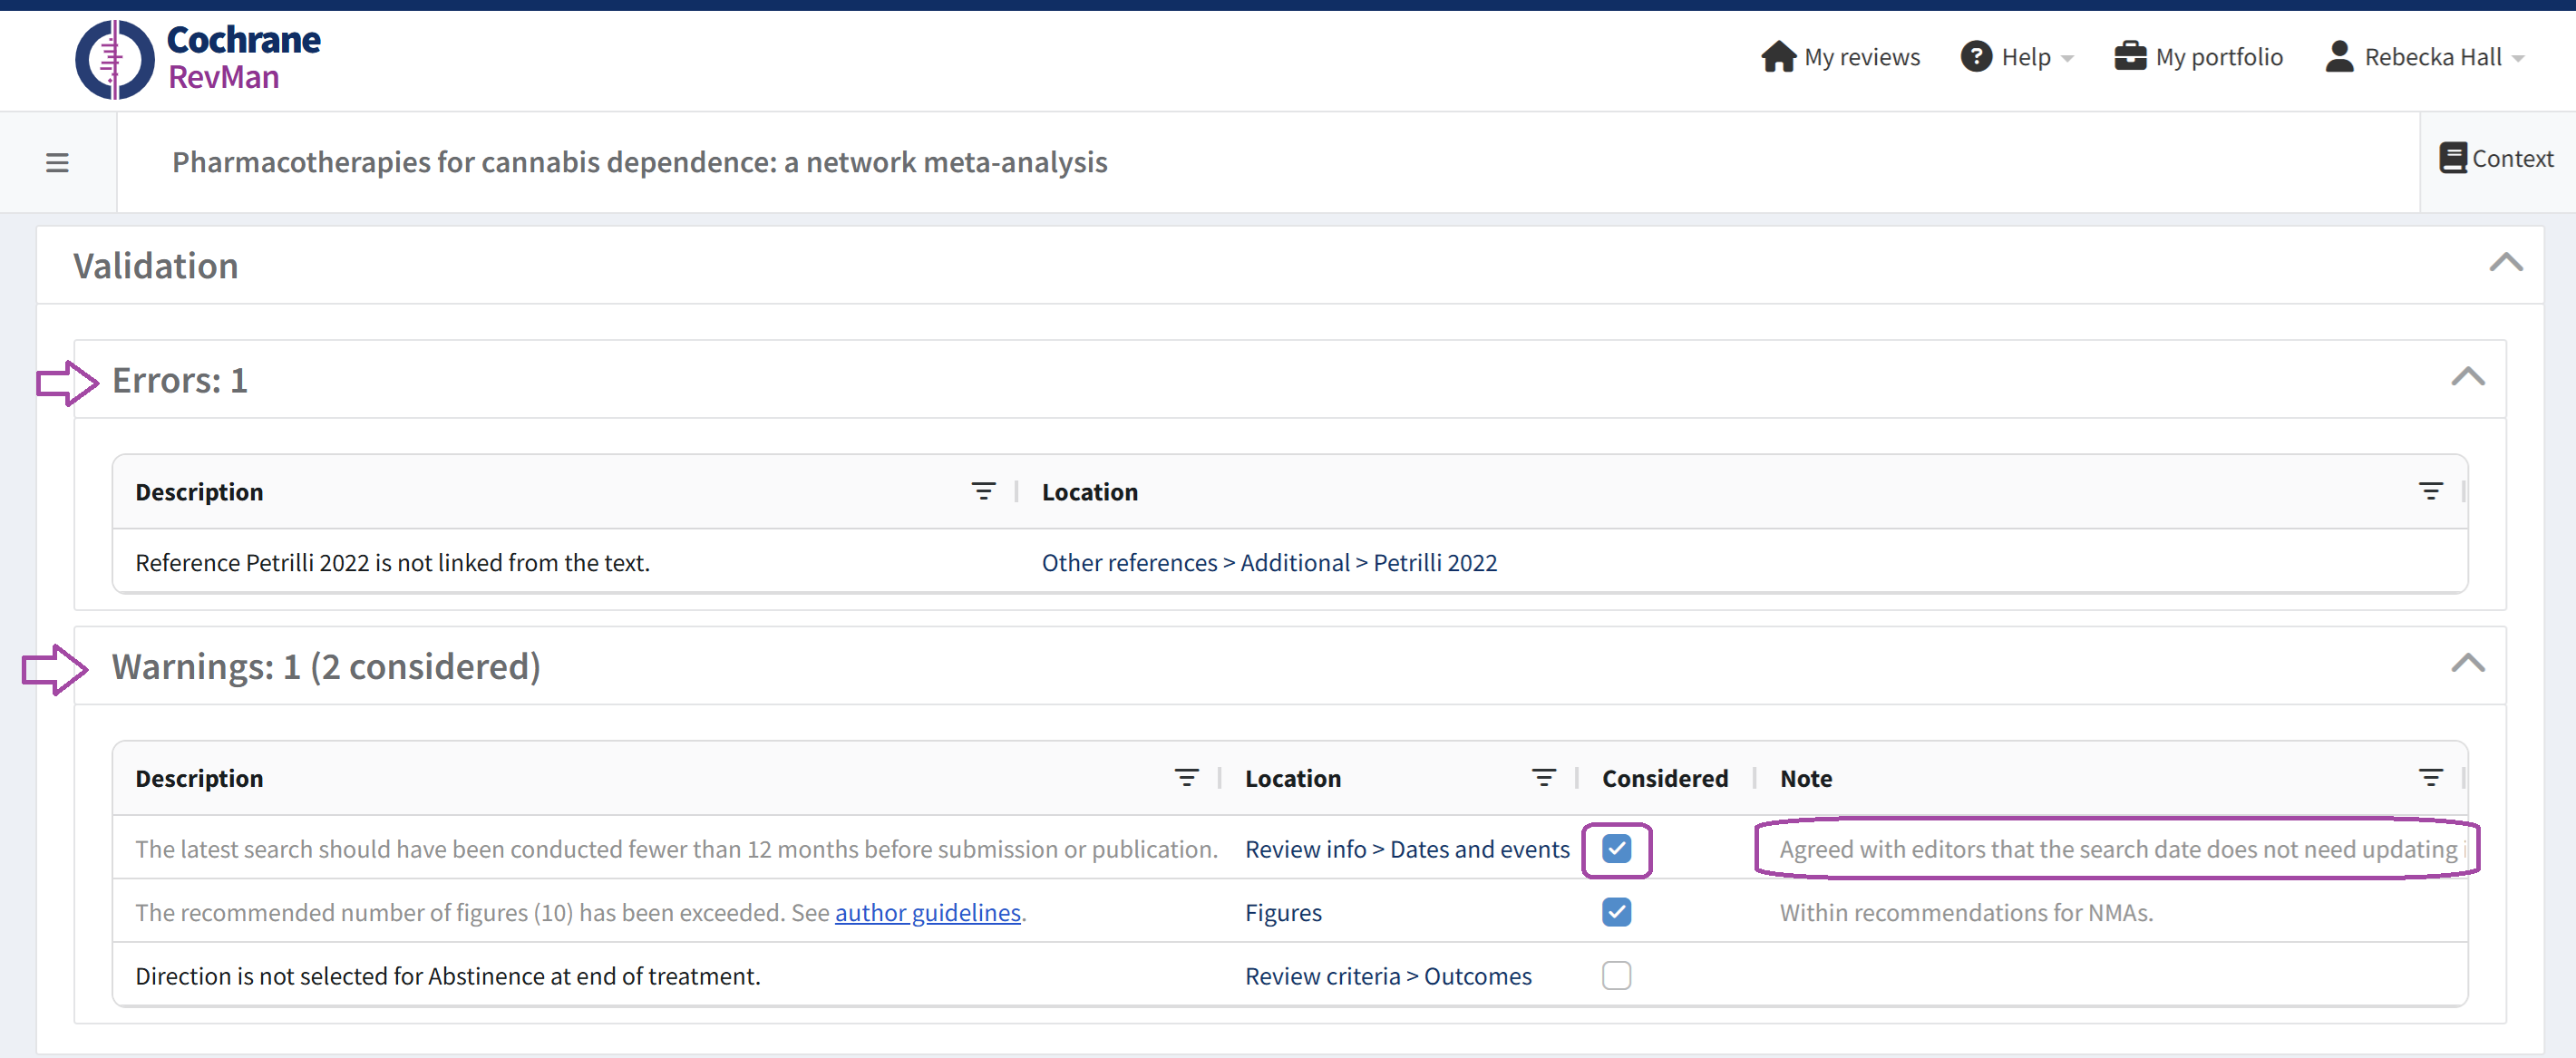Collapse the Validation panel
2576x1058 pixels.
(x=2505, y=263)
